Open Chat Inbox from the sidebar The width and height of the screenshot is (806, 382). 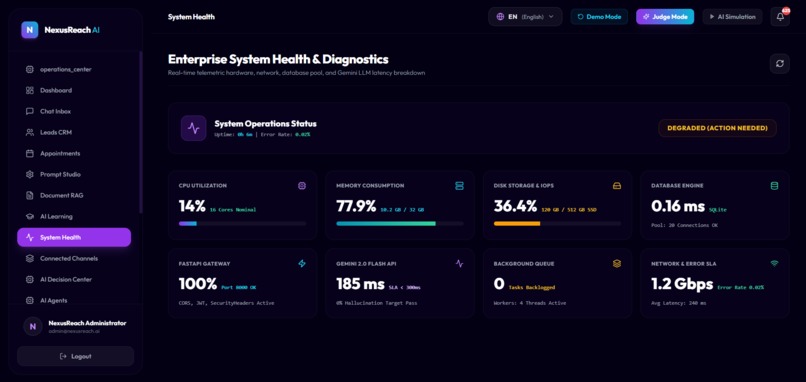[x=74, y=112]
